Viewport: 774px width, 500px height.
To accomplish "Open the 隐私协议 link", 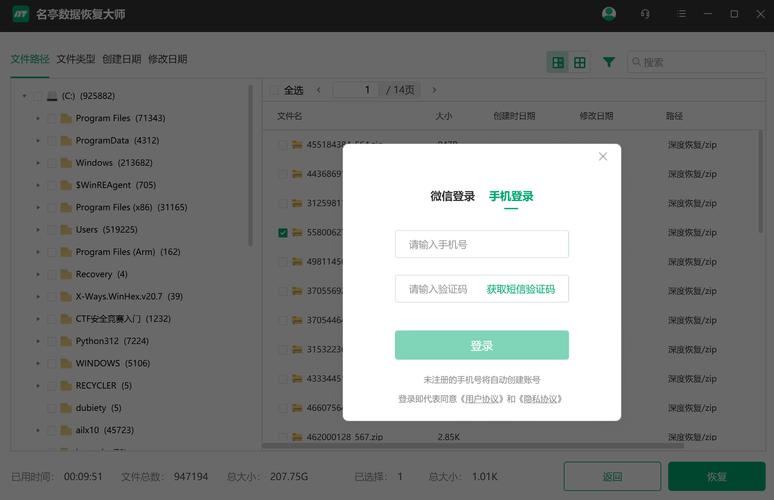I will [541, 399].
